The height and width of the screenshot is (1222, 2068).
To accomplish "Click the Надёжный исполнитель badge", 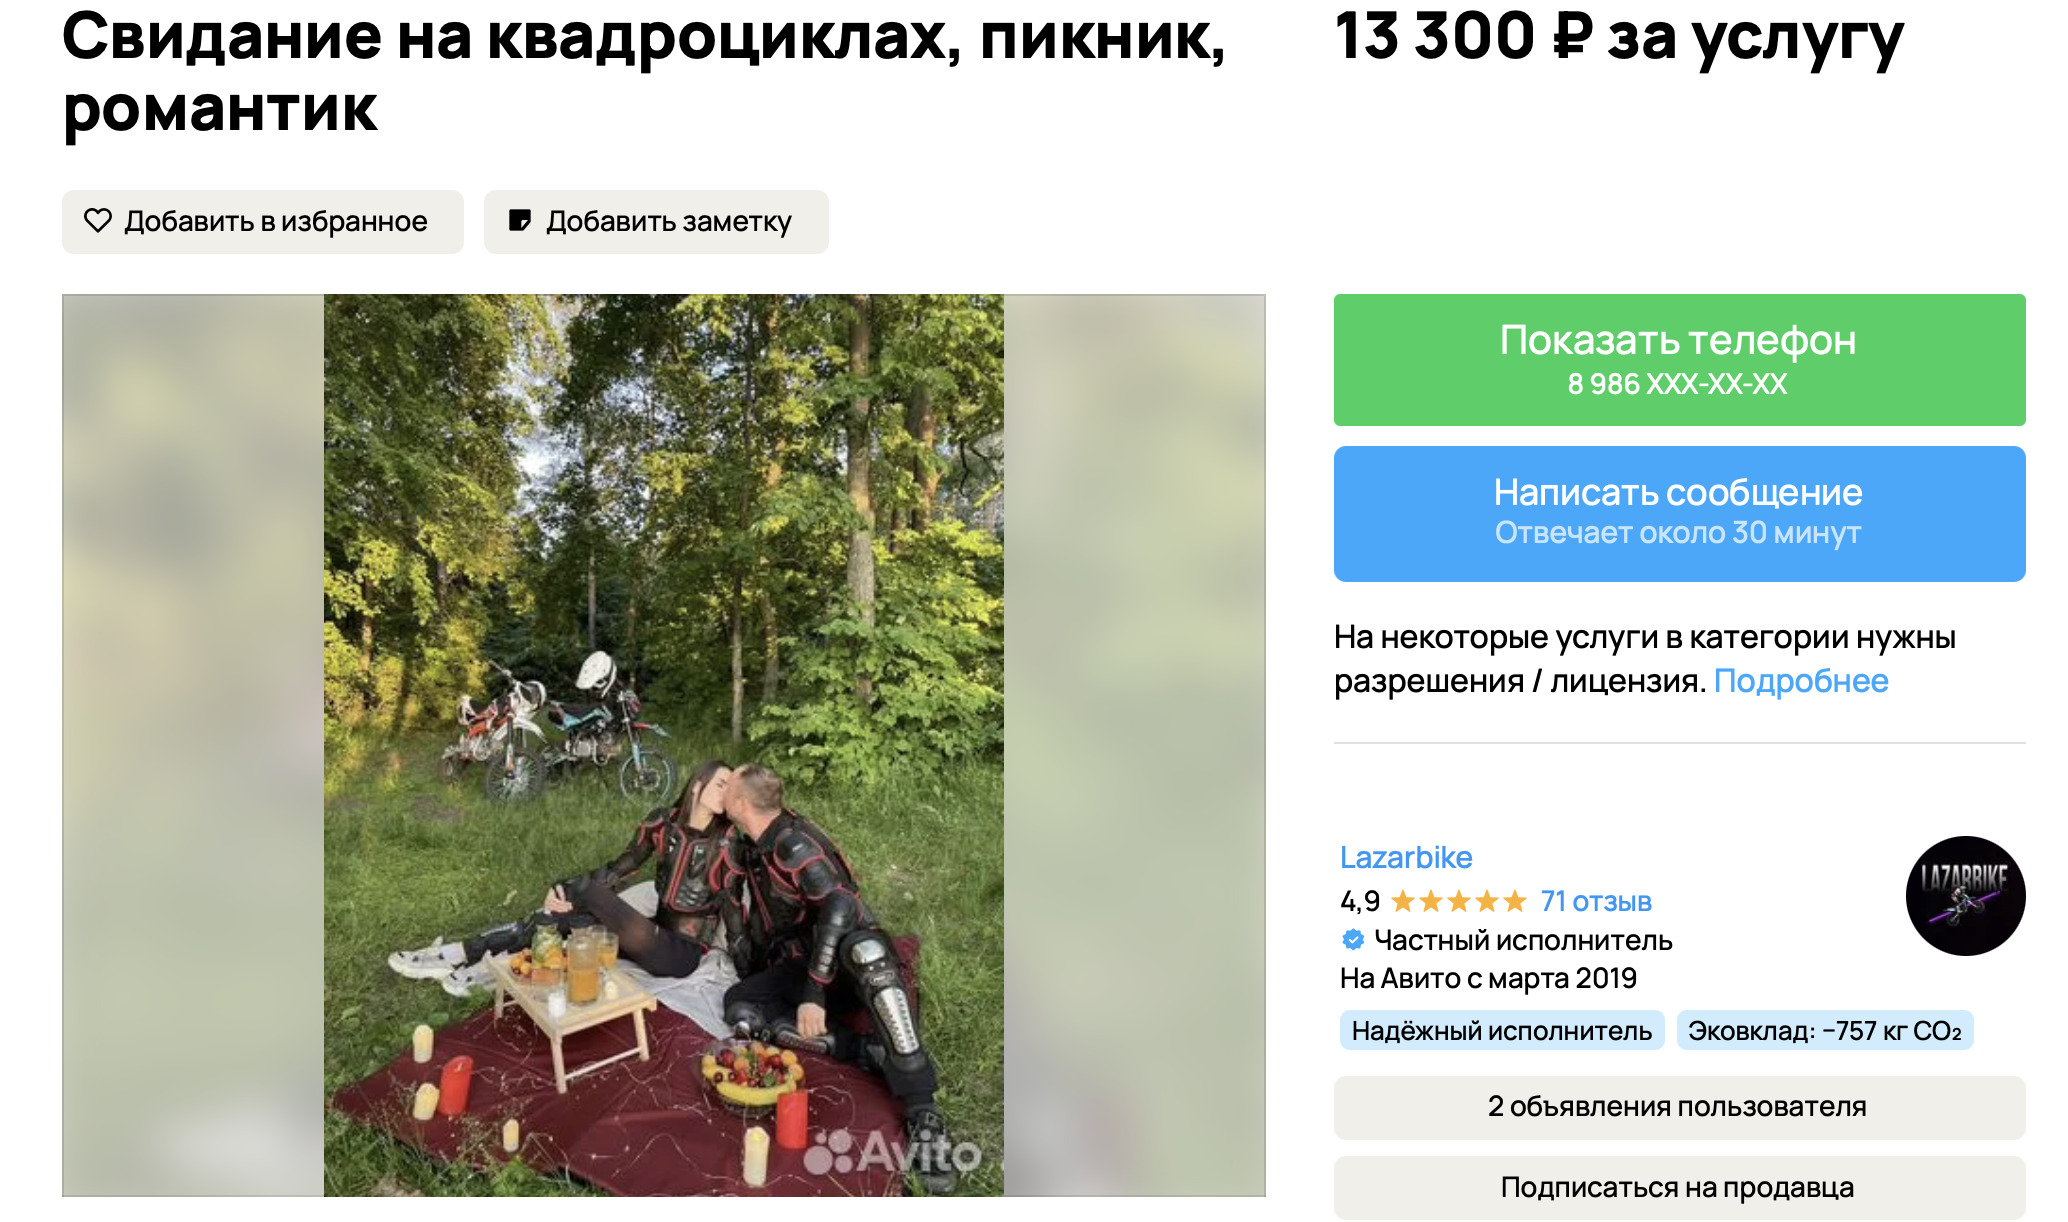I will [x=1502, y=1031].
